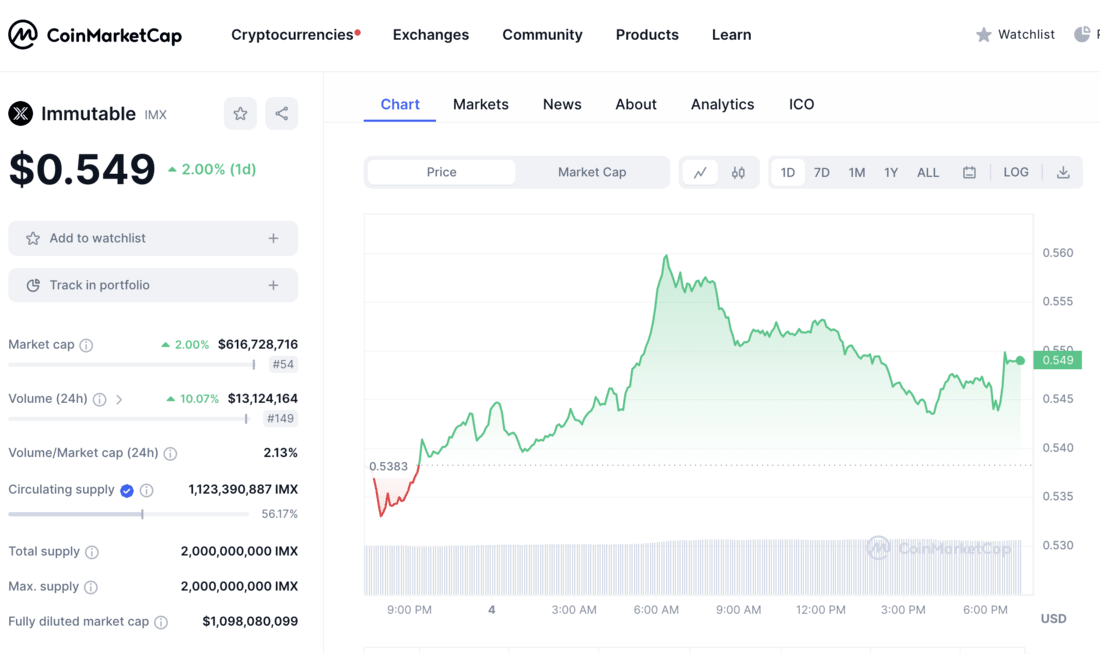
Task: Click the 56.17% circulating supply percentage
Action: (279, 514)
